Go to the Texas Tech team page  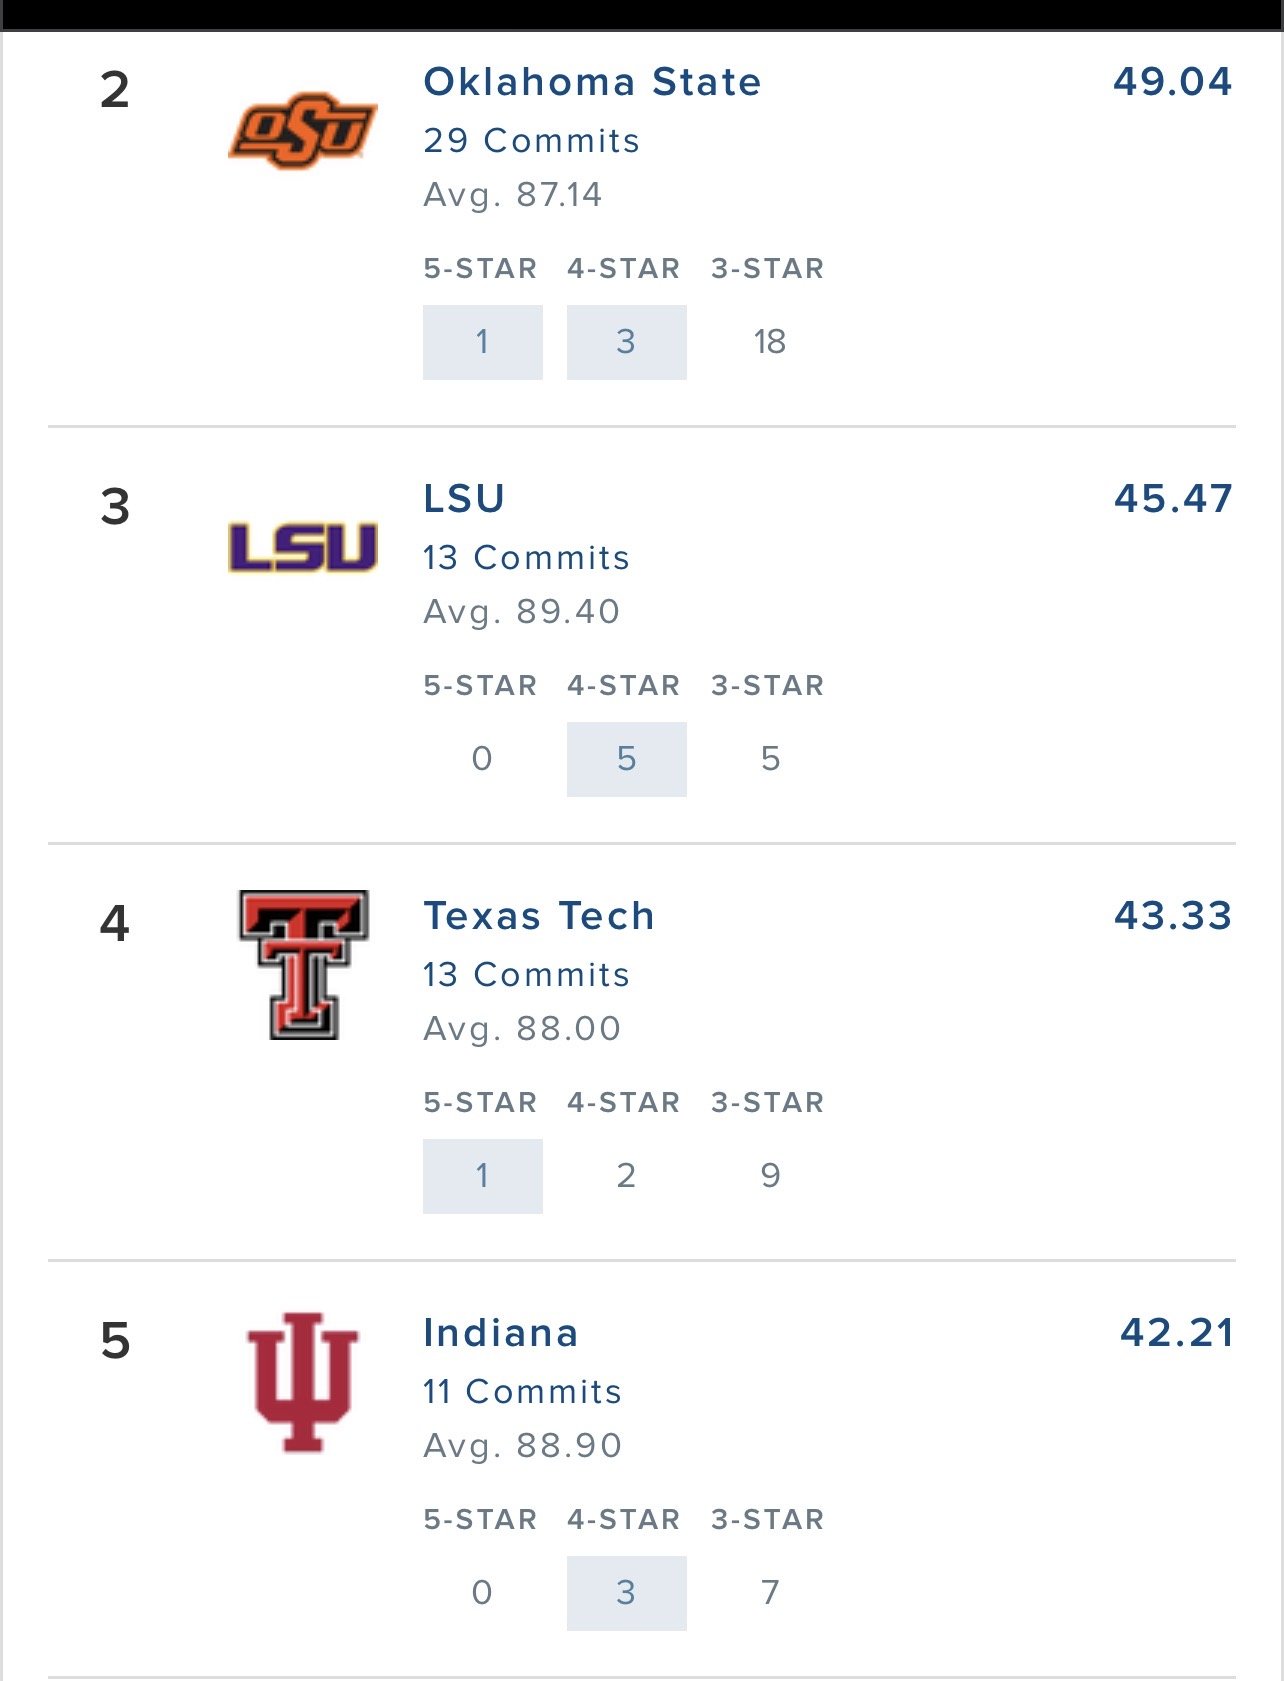click(x=539, y=916)
